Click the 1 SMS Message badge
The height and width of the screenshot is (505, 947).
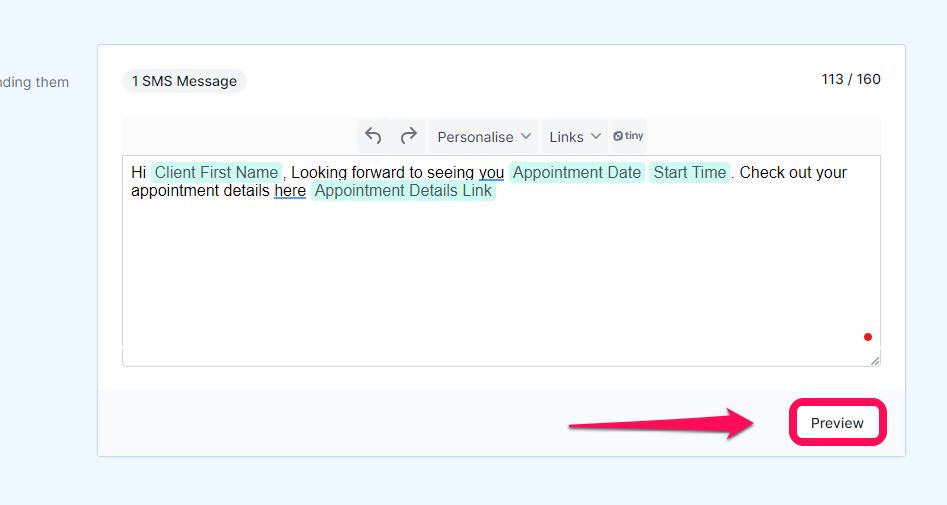184,81
